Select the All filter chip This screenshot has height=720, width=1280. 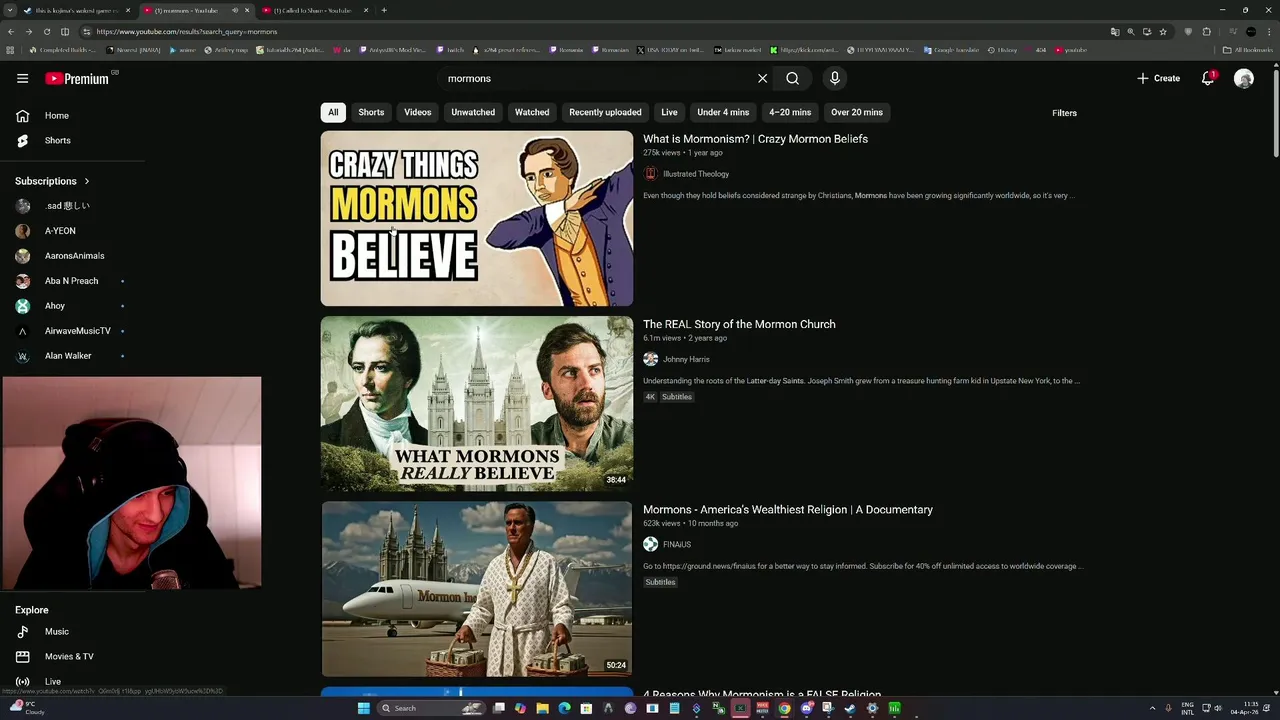click(333, 112)
